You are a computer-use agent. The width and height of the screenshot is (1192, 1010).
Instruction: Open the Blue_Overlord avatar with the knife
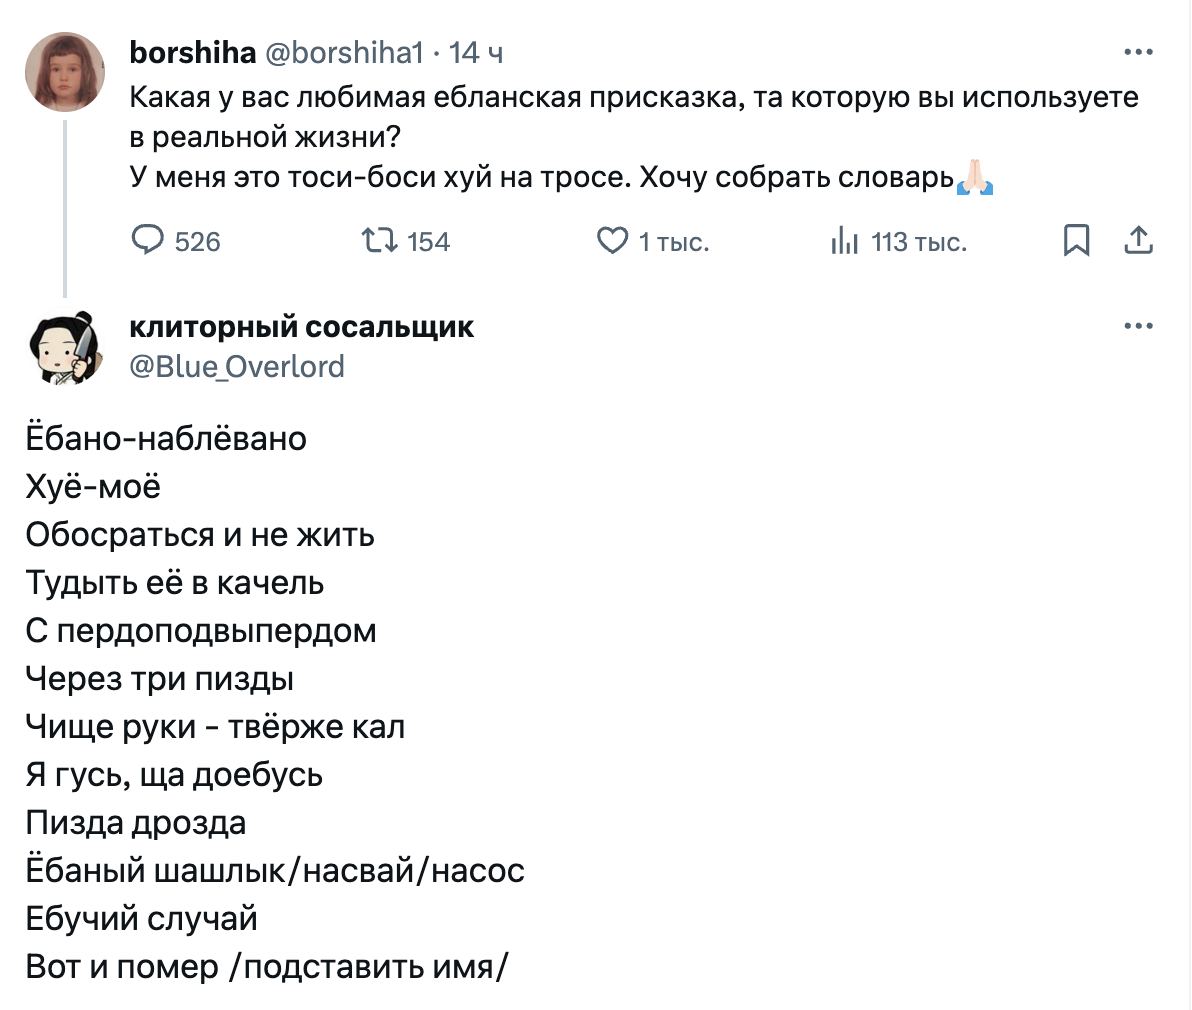(x=65, y=345)
